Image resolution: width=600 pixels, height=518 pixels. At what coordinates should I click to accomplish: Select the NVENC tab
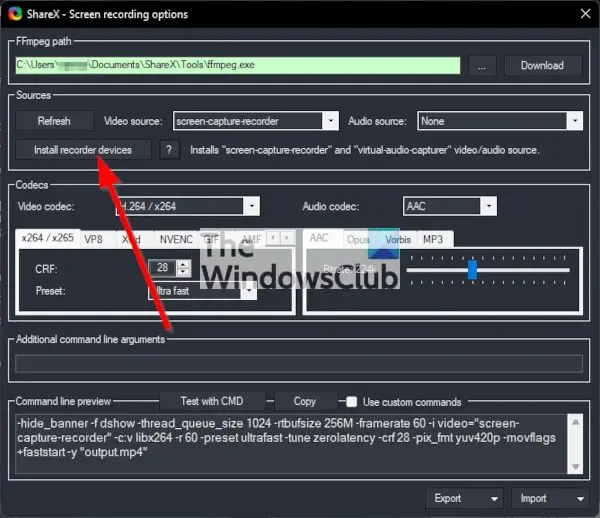[176, 240]
